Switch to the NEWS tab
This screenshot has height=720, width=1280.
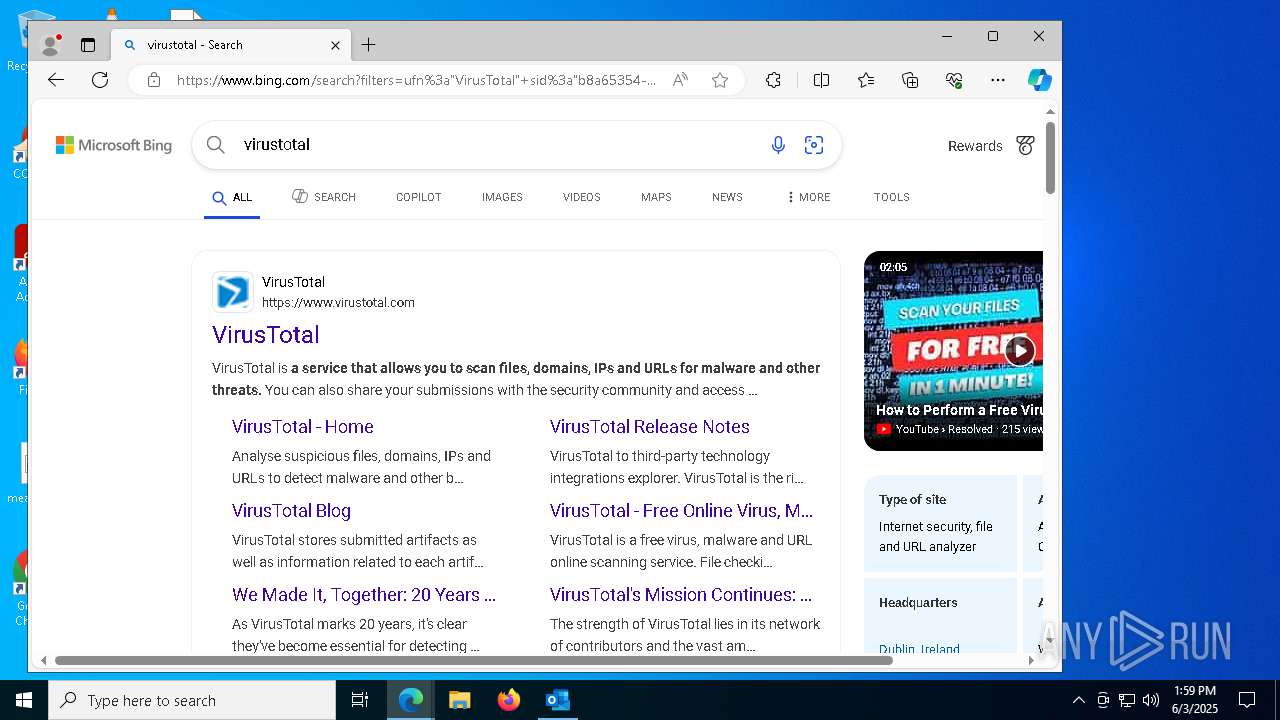click(727, 197)
